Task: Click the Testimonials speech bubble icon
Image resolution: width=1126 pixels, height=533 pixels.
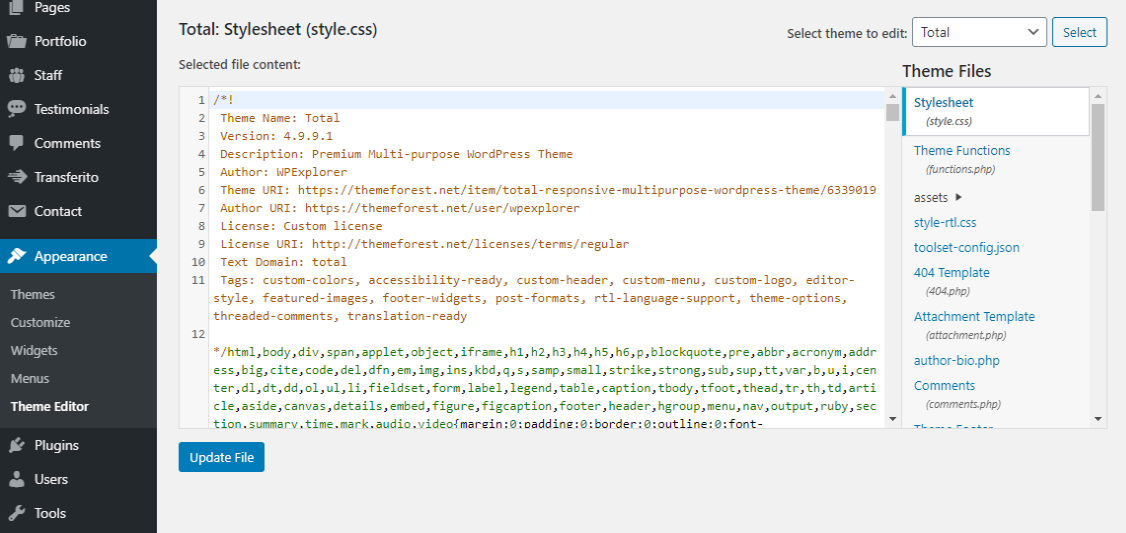Action: pos(17,110)
